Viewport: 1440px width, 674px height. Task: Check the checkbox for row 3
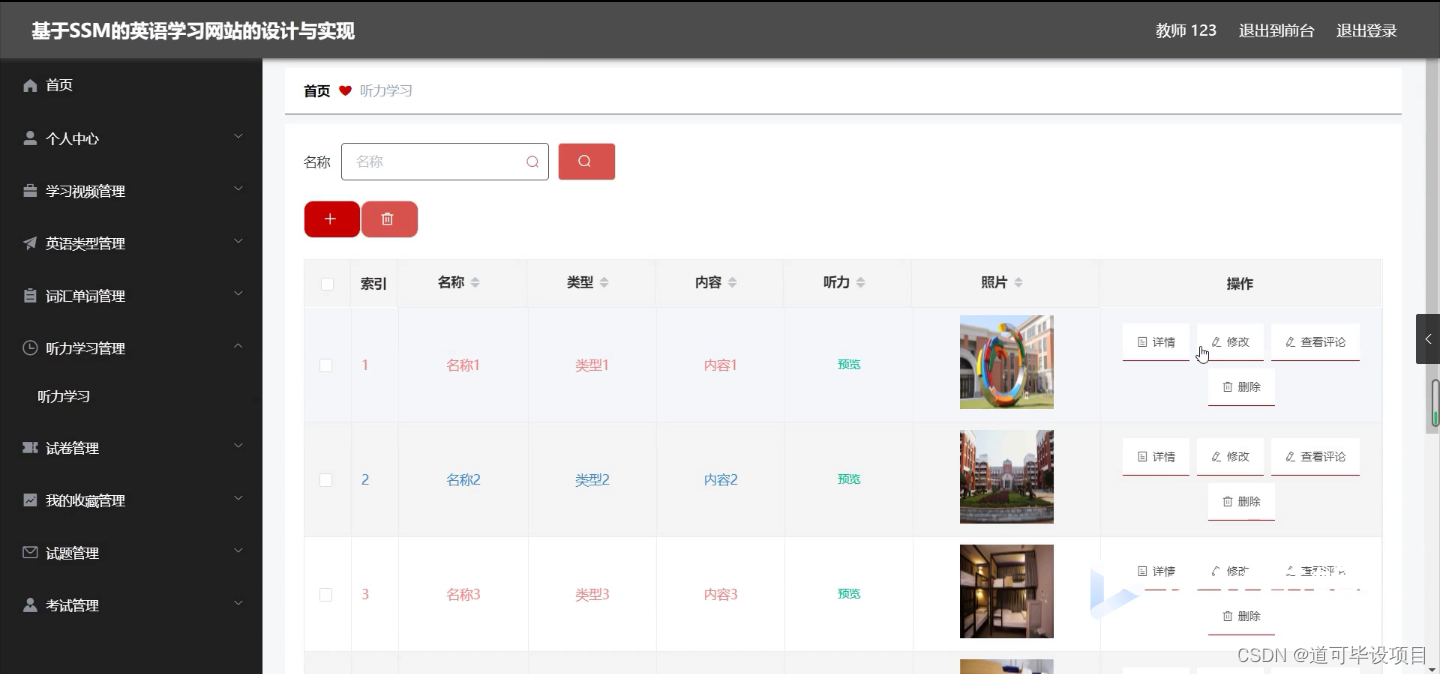click(x=326, y=594)
